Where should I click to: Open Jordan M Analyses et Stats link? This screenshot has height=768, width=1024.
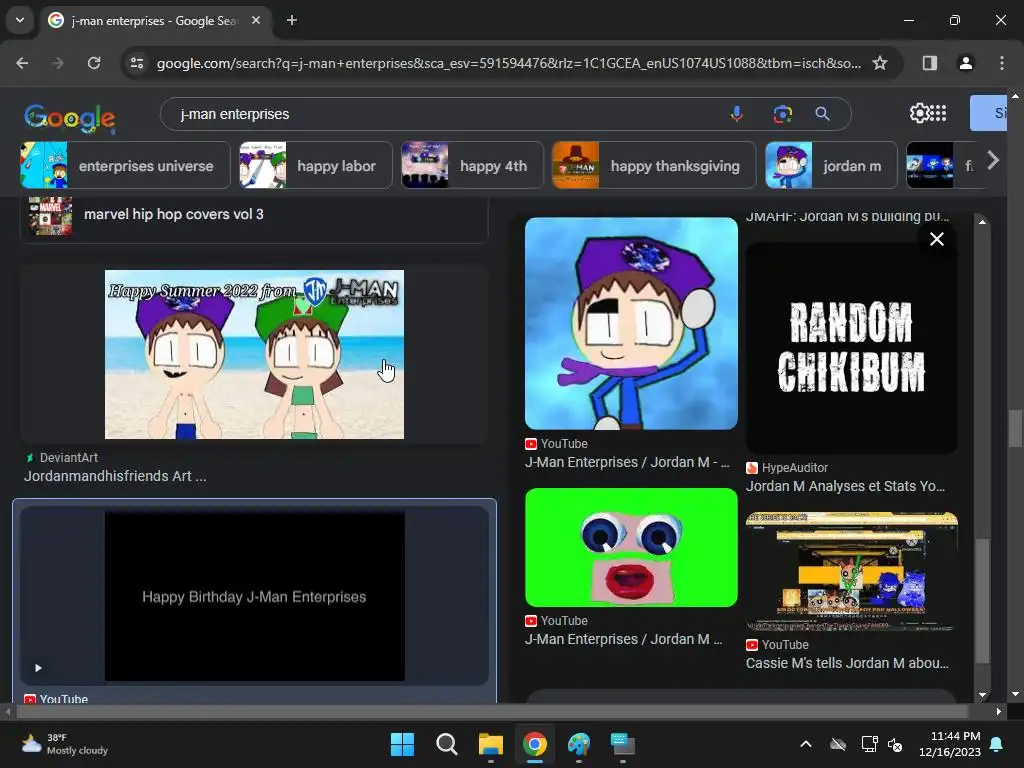pyautogui.click(x=845, y=486)
